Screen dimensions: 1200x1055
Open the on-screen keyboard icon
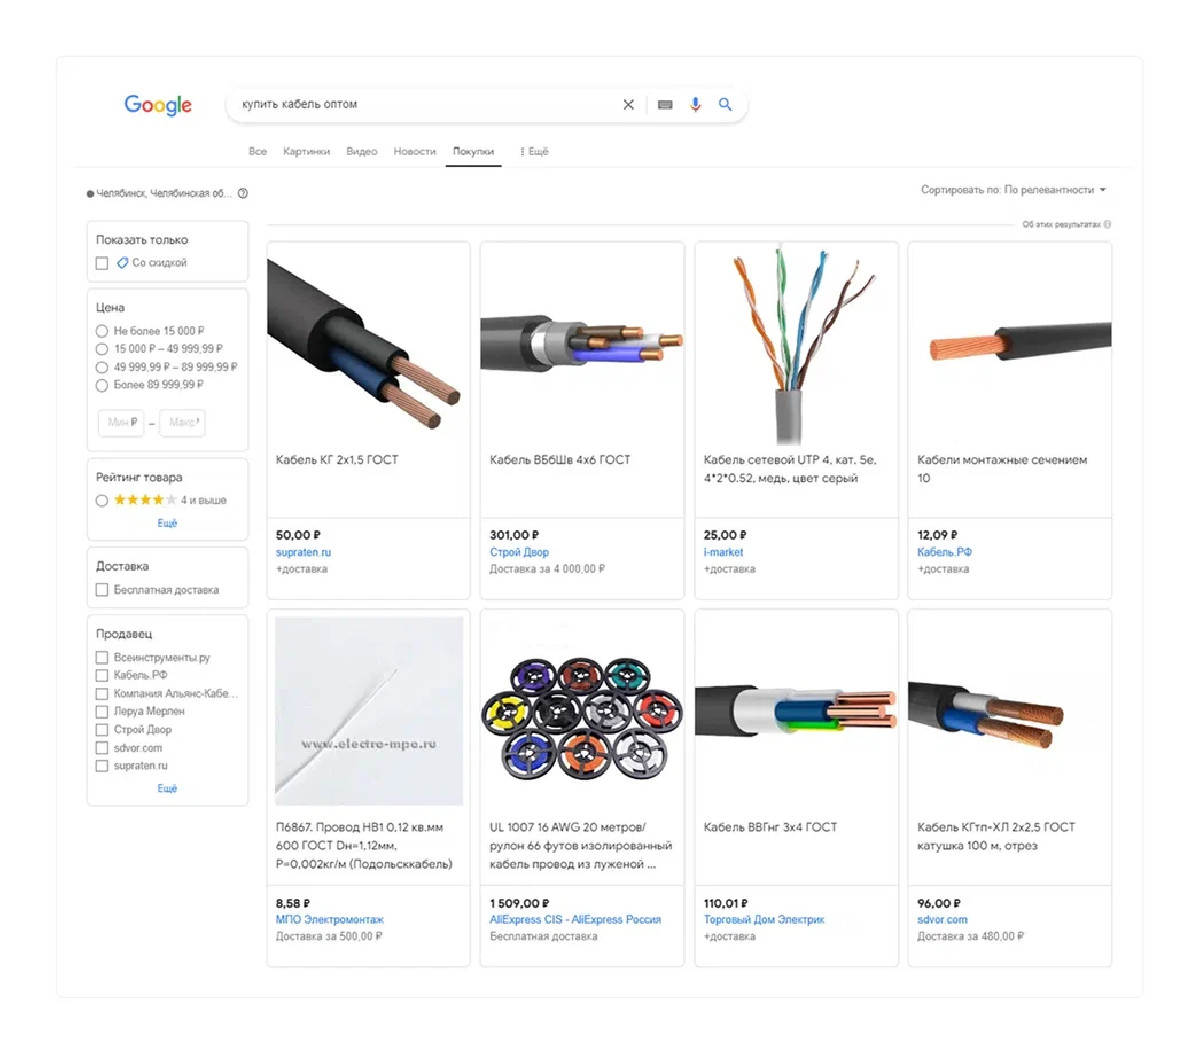point(665,104)
